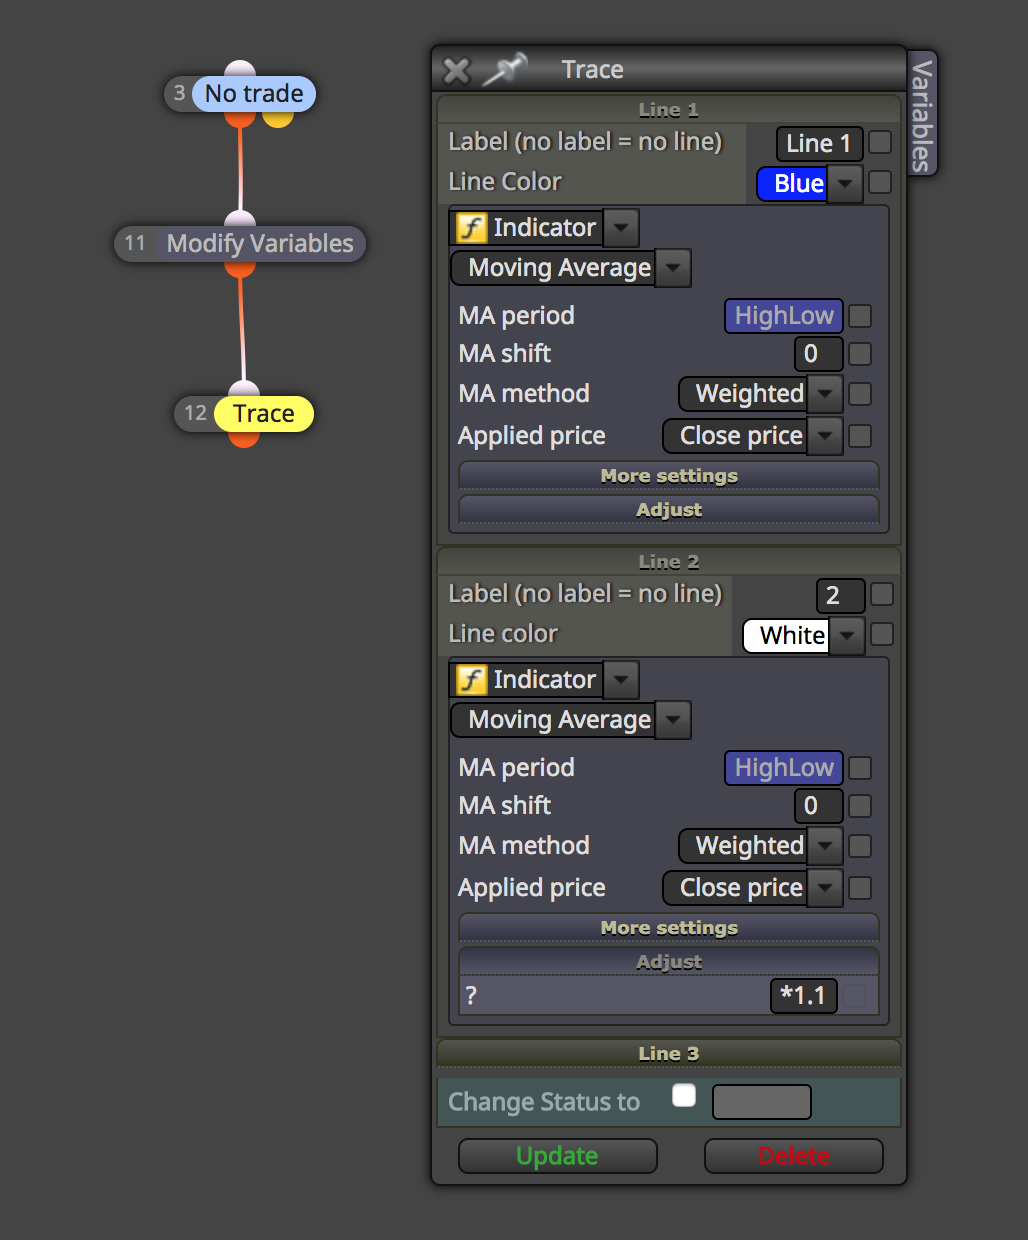This screenshot has width=1028, height=1240.
Task: Edit the *1.1 adjust value field
Action: (804, 996)
